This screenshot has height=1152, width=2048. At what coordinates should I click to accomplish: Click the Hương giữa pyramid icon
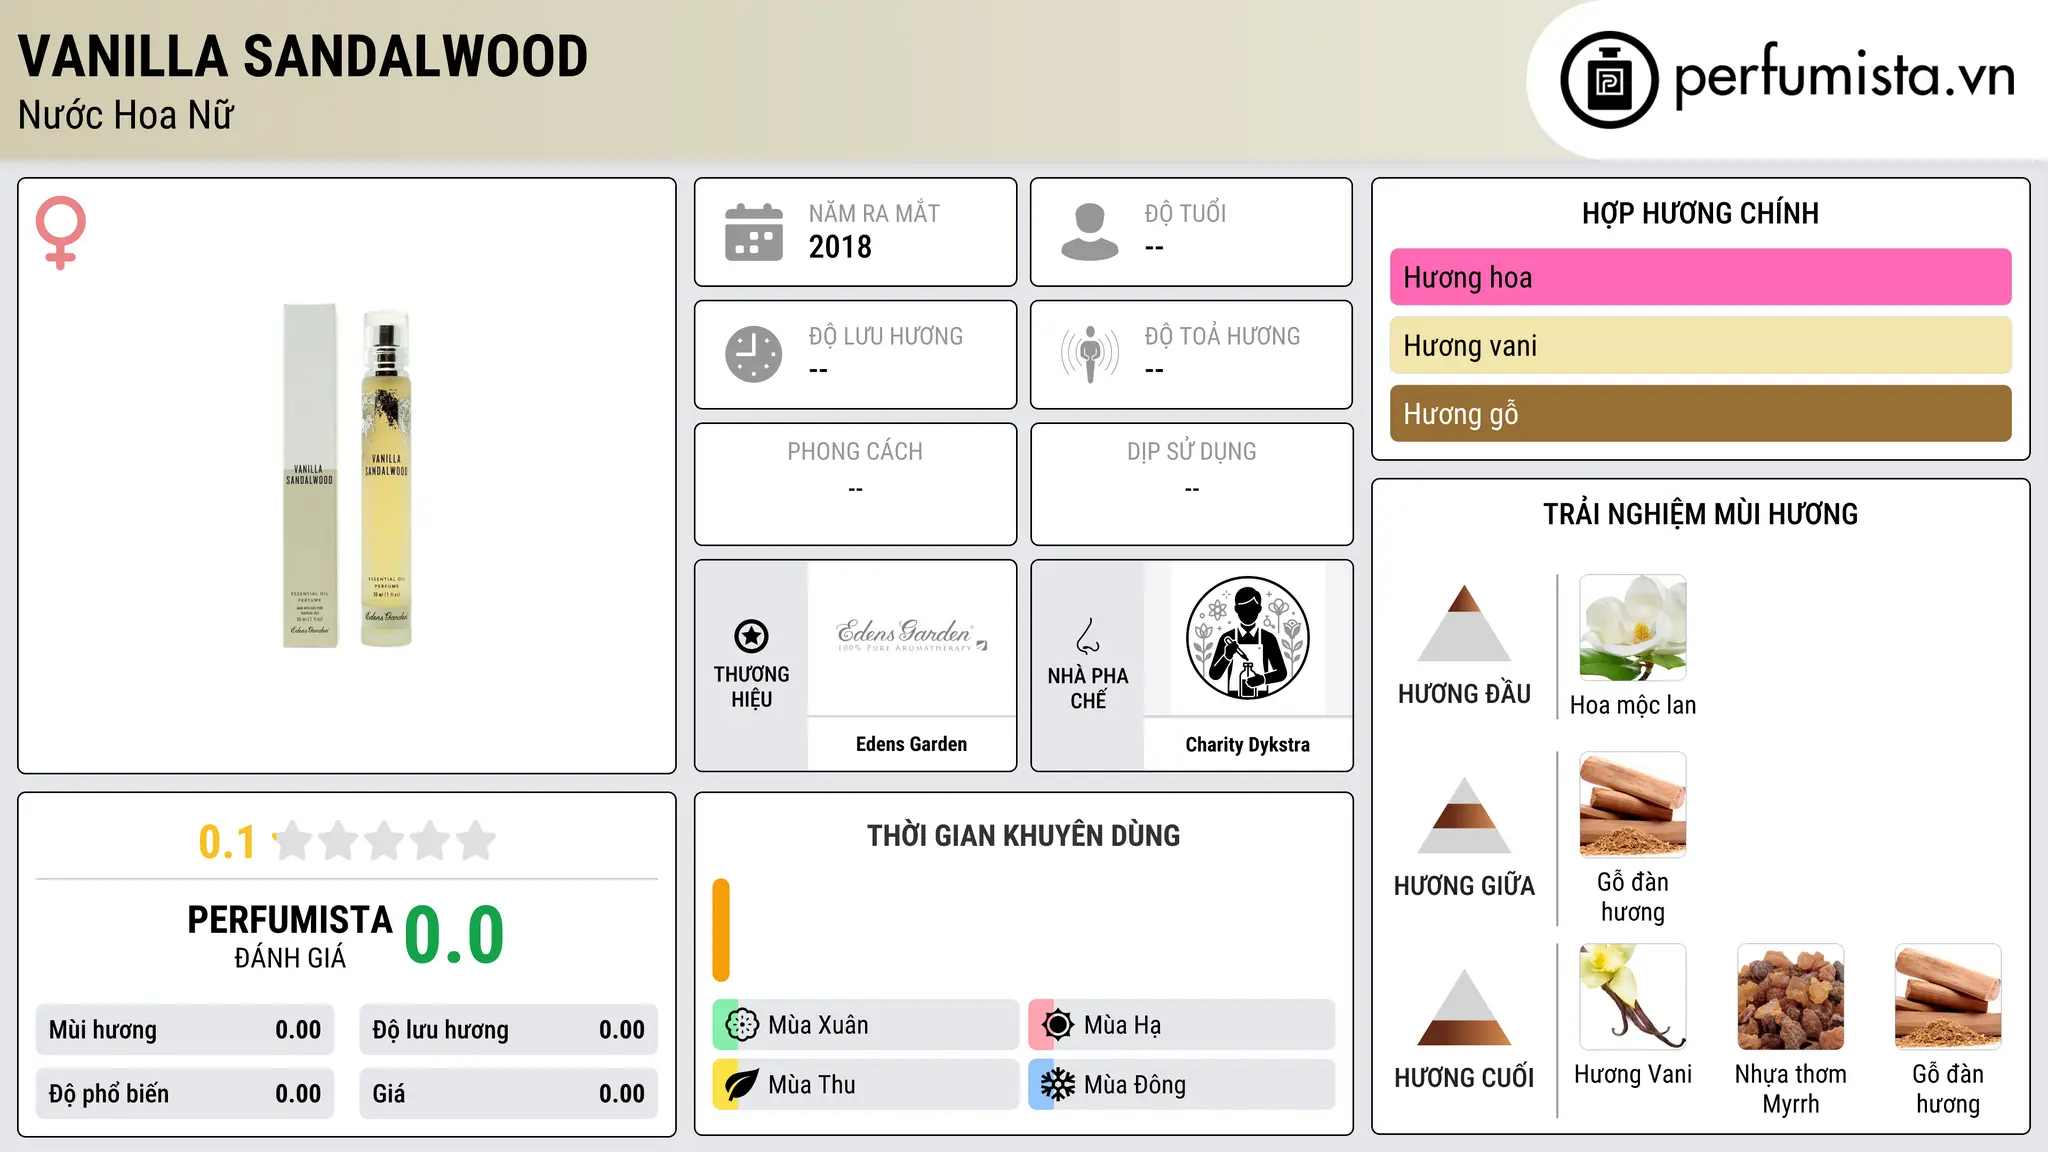point(1464,815)
